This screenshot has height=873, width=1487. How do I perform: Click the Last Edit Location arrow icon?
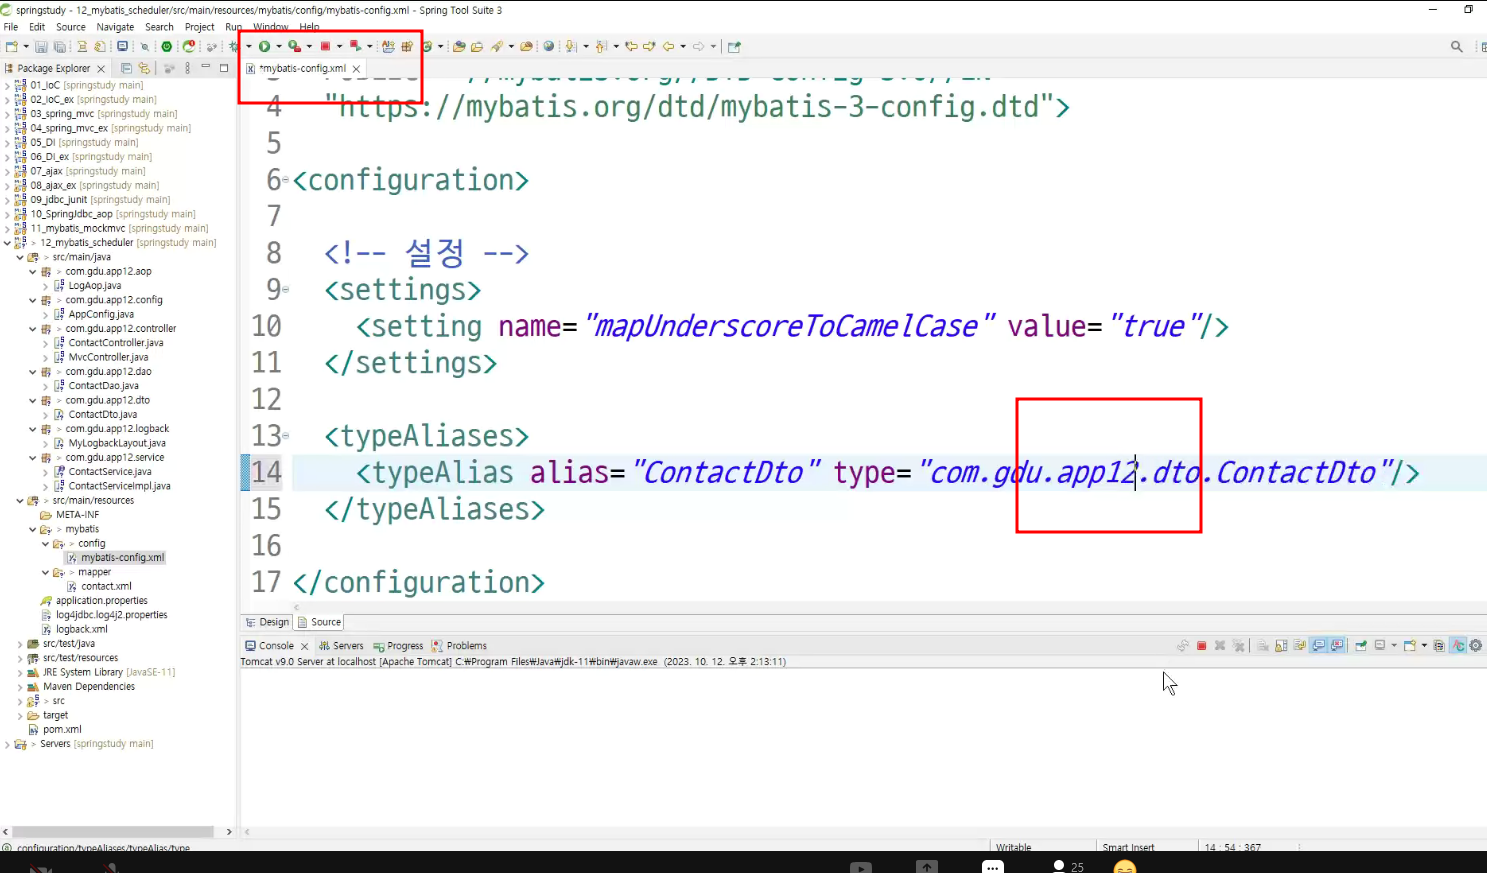[632, 46]
